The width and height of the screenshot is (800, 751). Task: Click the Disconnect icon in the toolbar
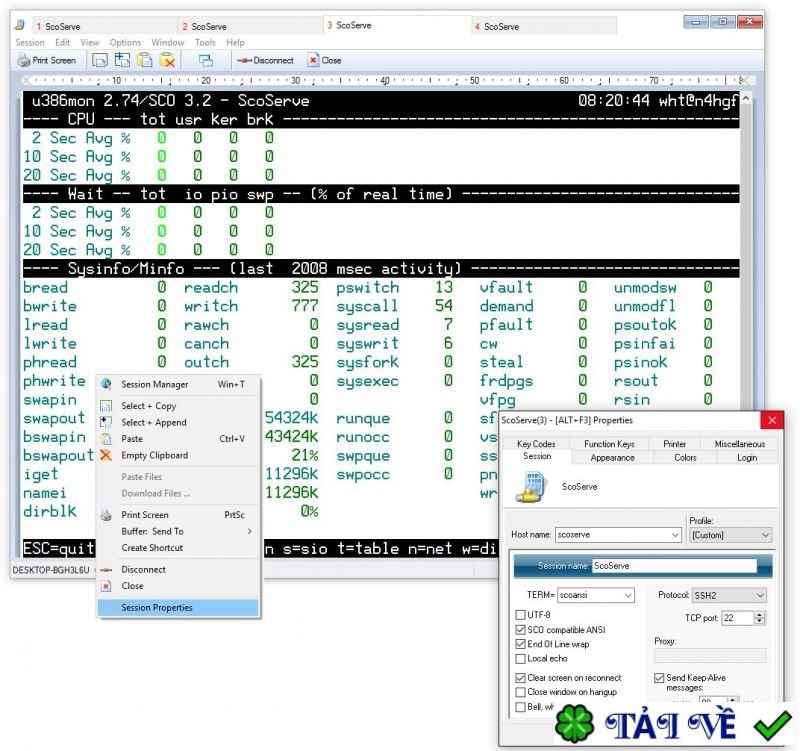[x=265, y=60]
